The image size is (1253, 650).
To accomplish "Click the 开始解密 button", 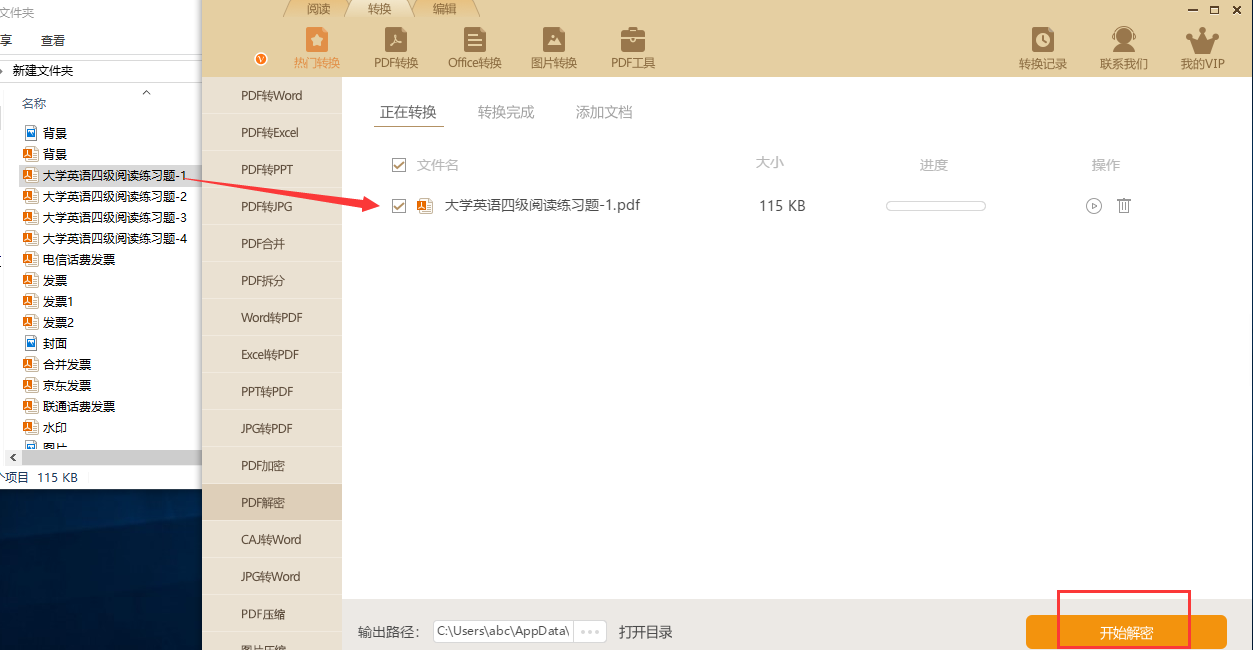I will [x=1126, y=633].
